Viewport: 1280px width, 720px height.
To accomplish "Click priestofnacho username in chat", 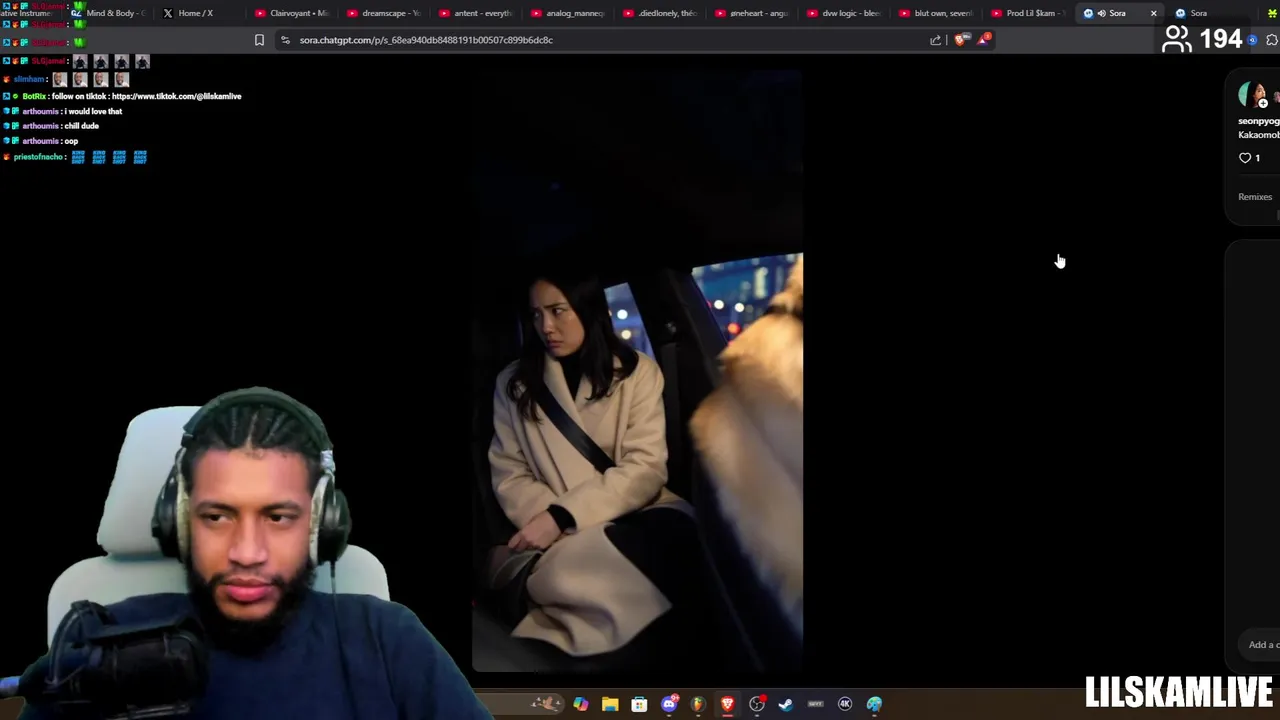I will pos(39,157).
